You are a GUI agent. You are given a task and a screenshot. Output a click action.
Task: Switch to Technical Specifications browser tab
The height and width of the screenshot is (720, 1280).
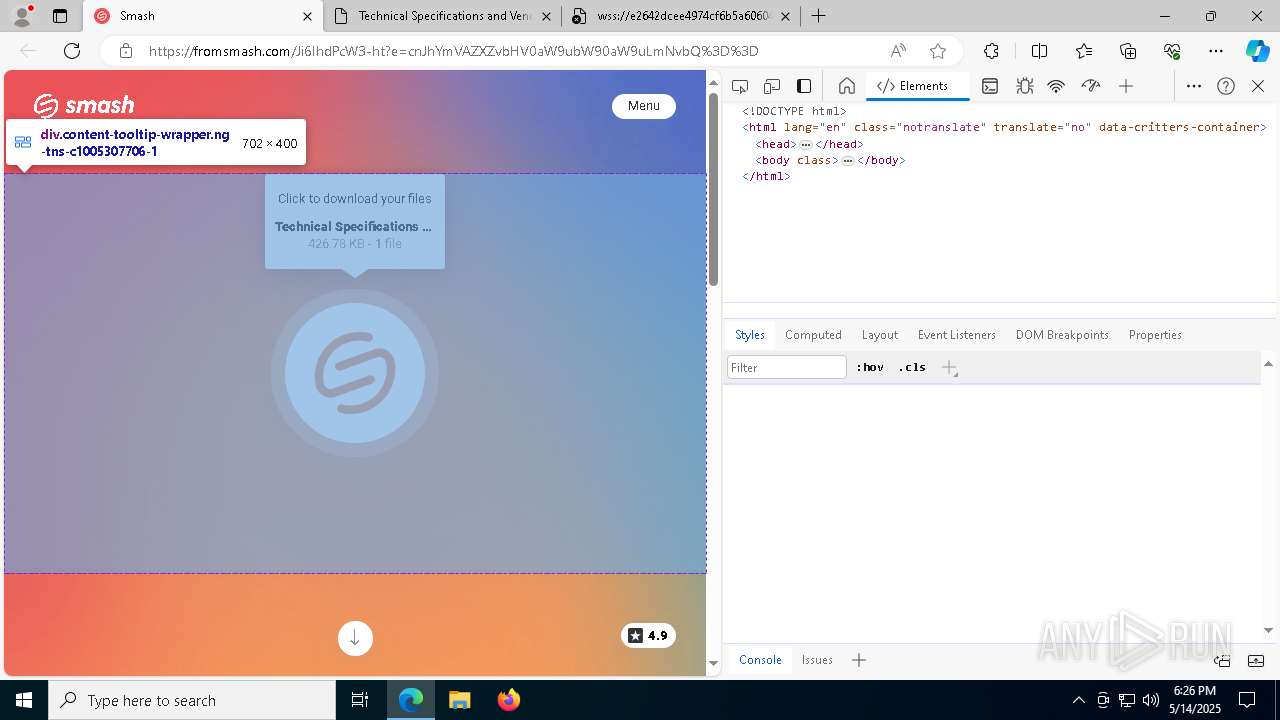tap(443, 16)
